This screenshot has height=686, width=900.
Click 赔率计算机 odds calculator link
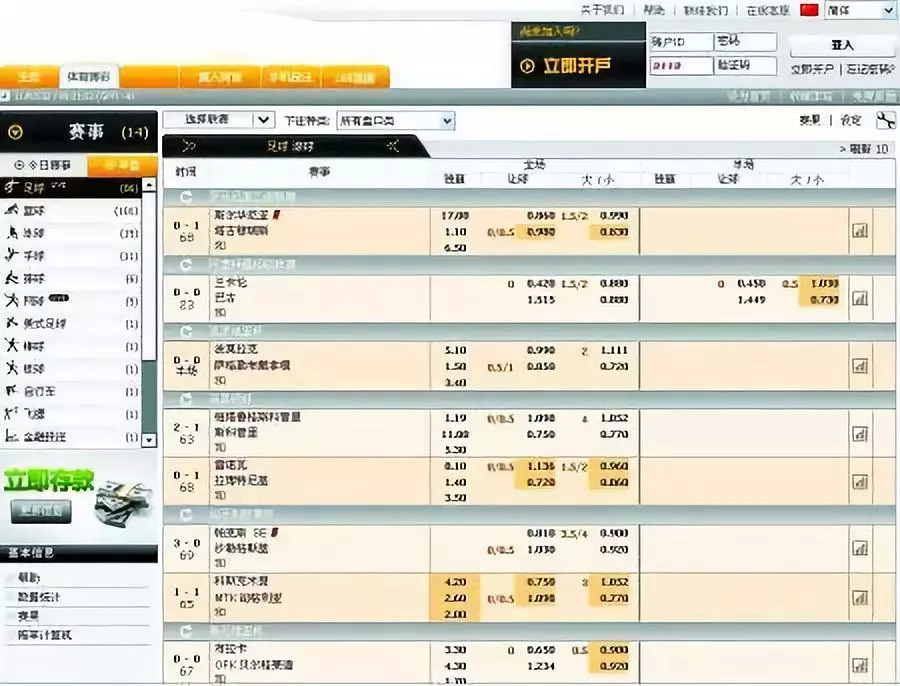pyautogui.click(x=44, y=635)
